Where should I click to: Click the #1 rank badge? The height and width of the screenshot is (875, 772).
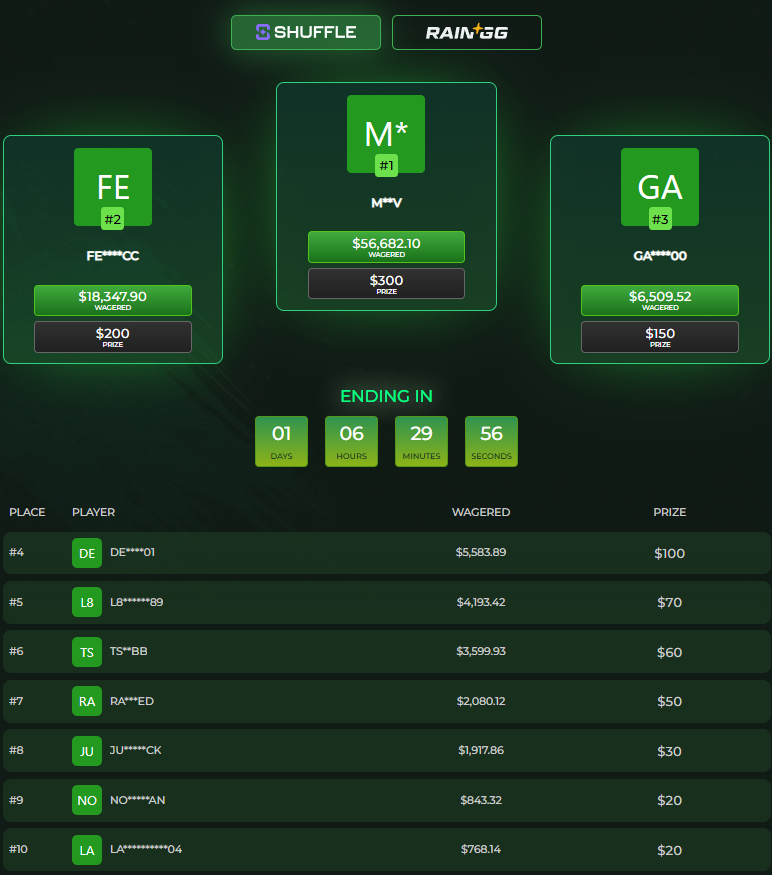[386, 165]
